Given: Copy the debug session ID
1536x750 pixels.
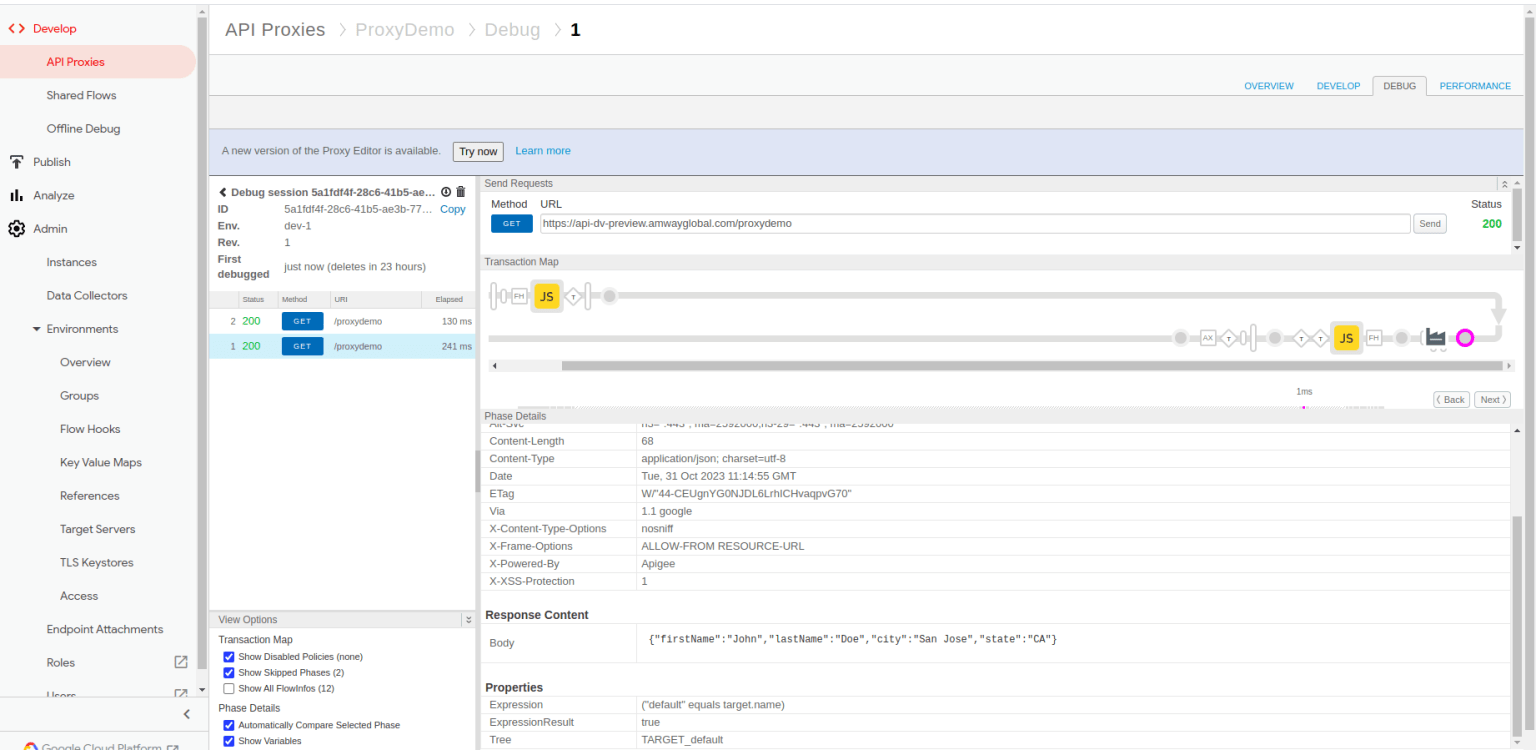Looking at the screenshot, I should [x=452, y=209].
